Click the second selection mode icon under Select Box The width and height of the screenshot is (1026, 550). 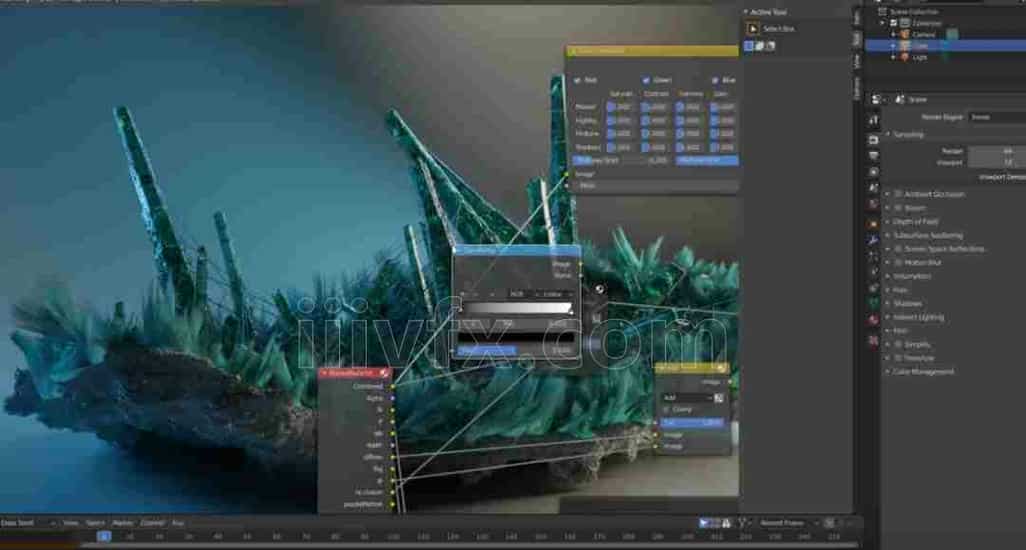[760, 46]
